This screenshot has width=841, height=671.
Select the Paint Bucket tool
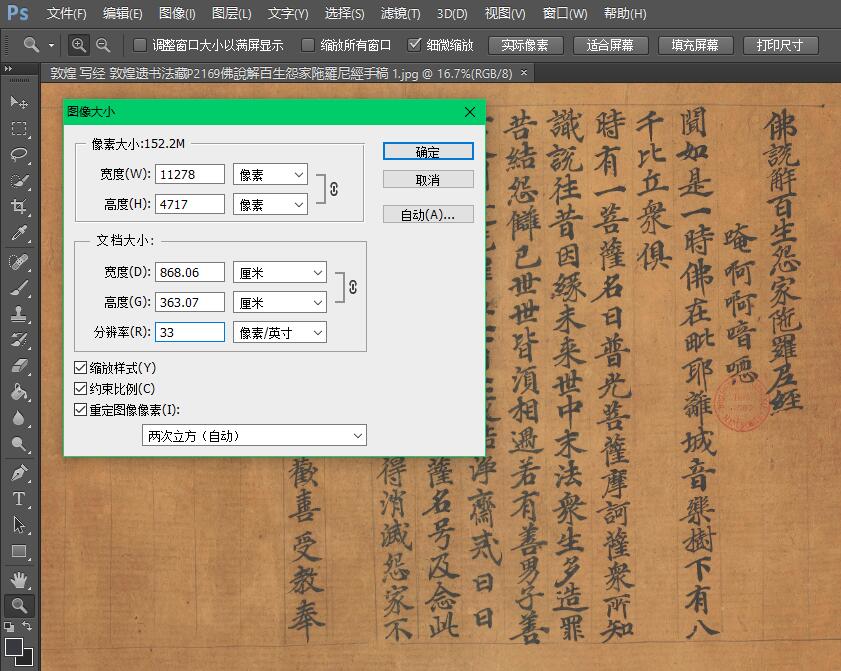tap(19, 392)
